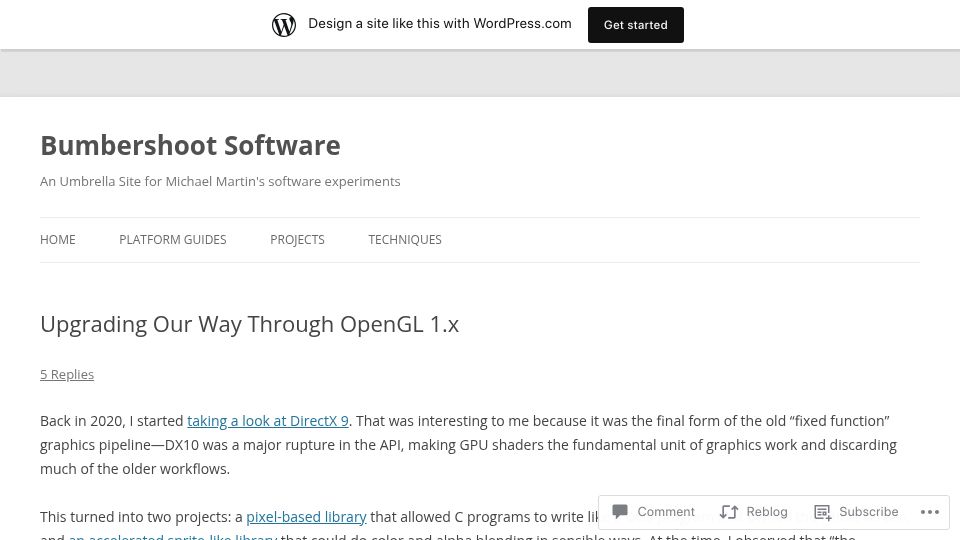Open the PLATFORM GUIDES menu
This screenshot has height=540, width=960.
(173, 239)
